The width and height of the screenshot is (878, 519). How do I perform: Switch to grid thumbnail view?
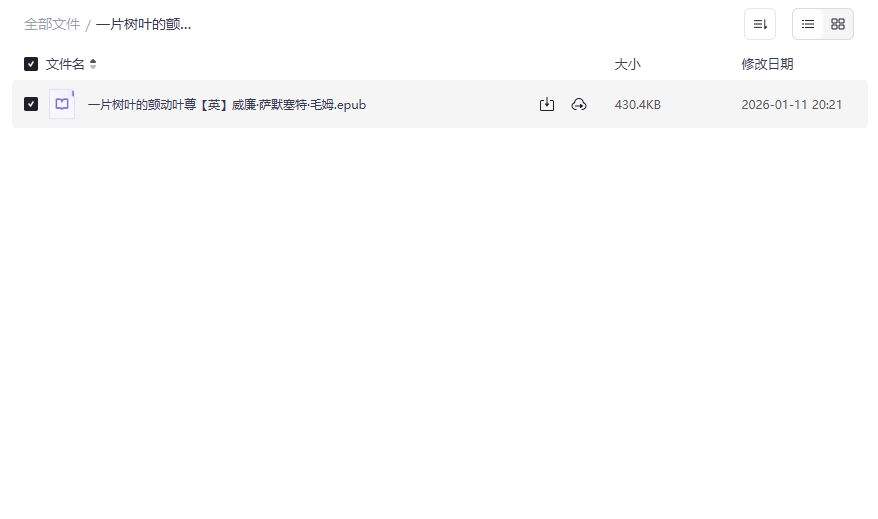point(838,24)
